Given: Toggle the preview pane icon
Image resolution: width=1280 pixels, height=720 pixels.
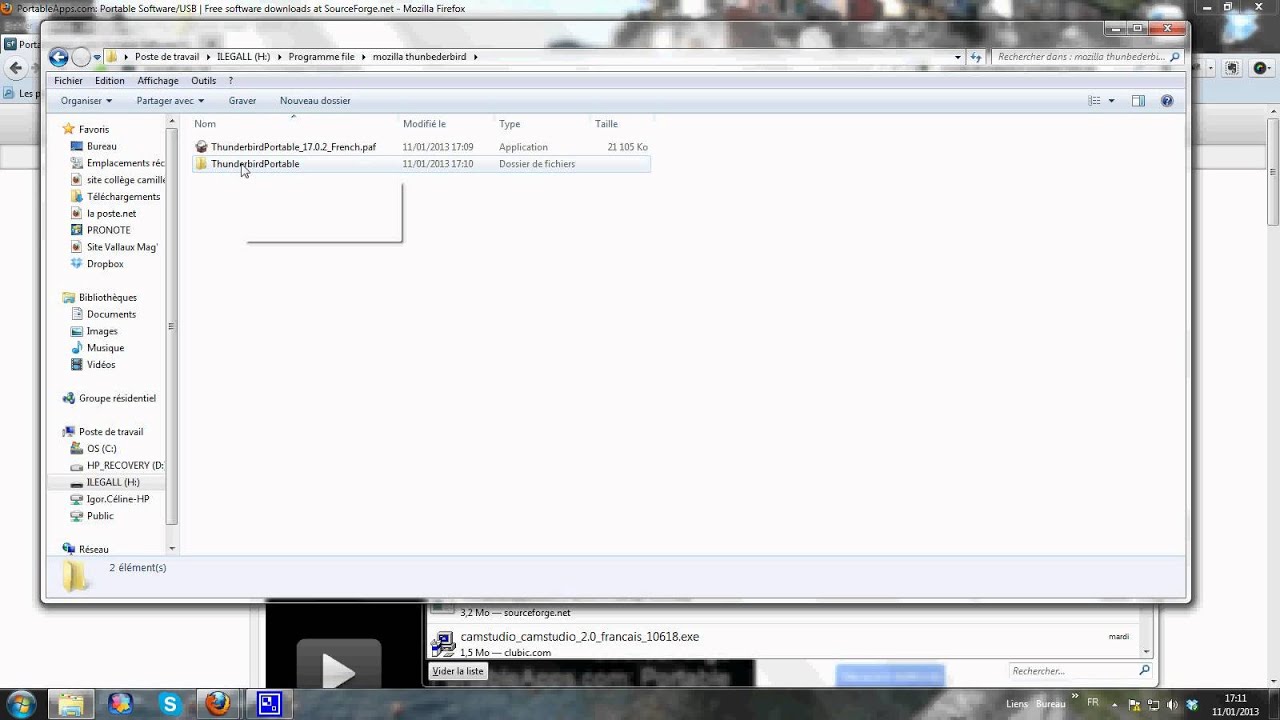Looking at the screenshot, I should click(x=1138, y=101).
